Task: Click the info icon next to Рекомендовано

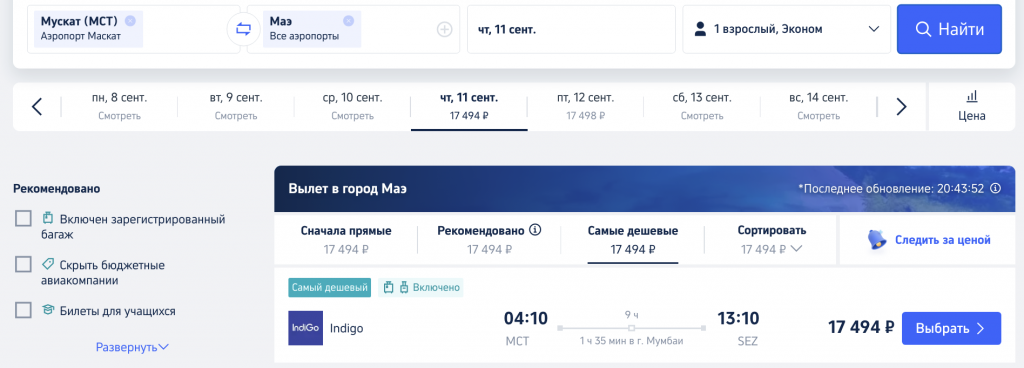Action: (x=536, y=230)
